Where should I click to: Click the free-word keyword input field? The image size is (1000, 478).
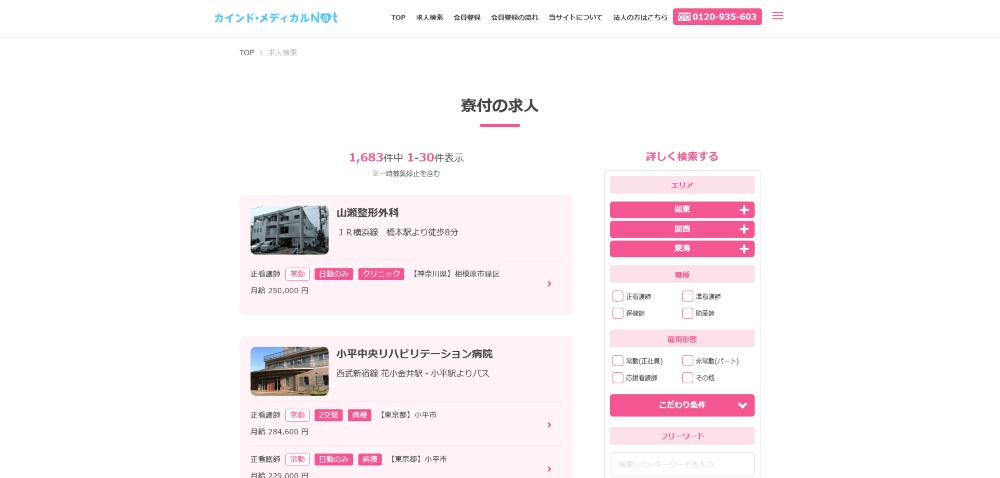click(682, 464)
